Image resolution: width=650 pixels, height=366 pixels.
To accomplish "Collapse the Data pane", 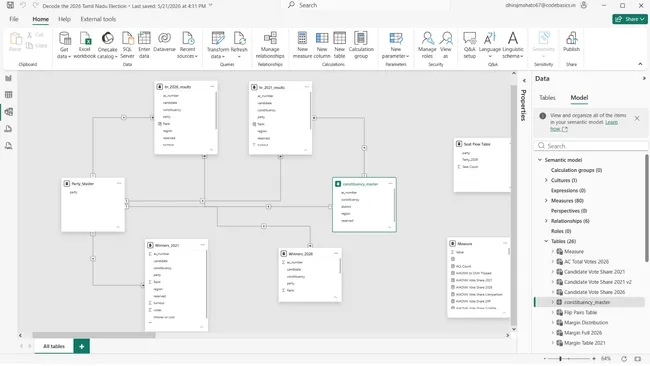I will (x=644, y=78).
